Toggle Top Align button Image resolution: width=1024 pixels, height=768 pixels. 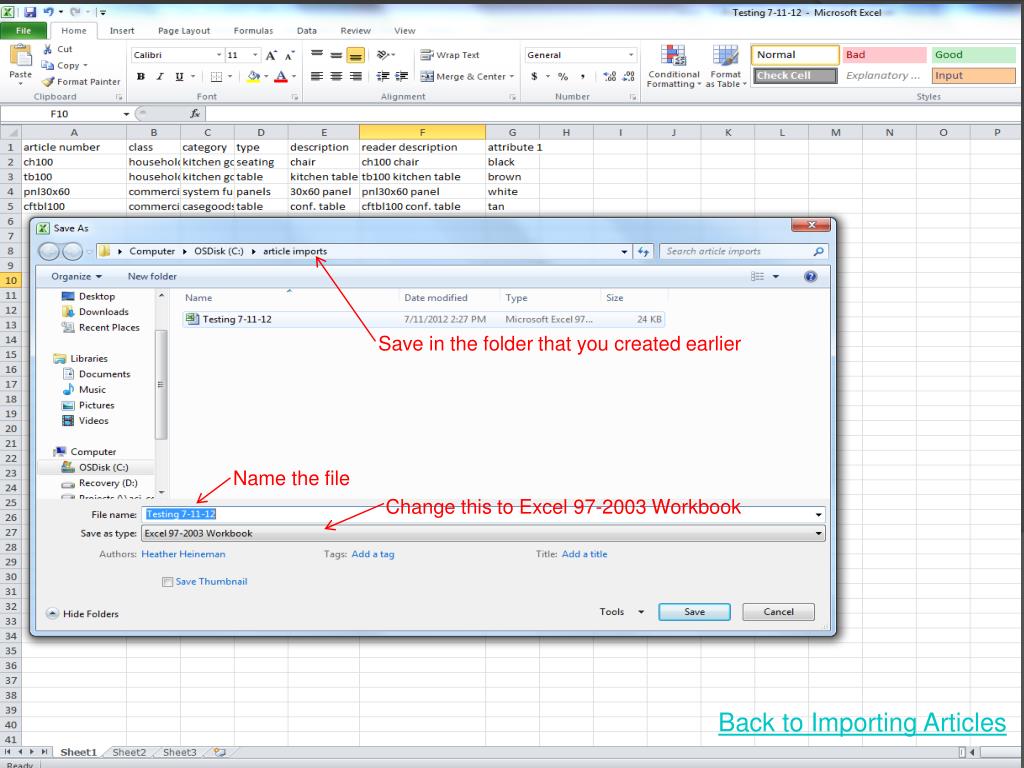pos(317,55)
